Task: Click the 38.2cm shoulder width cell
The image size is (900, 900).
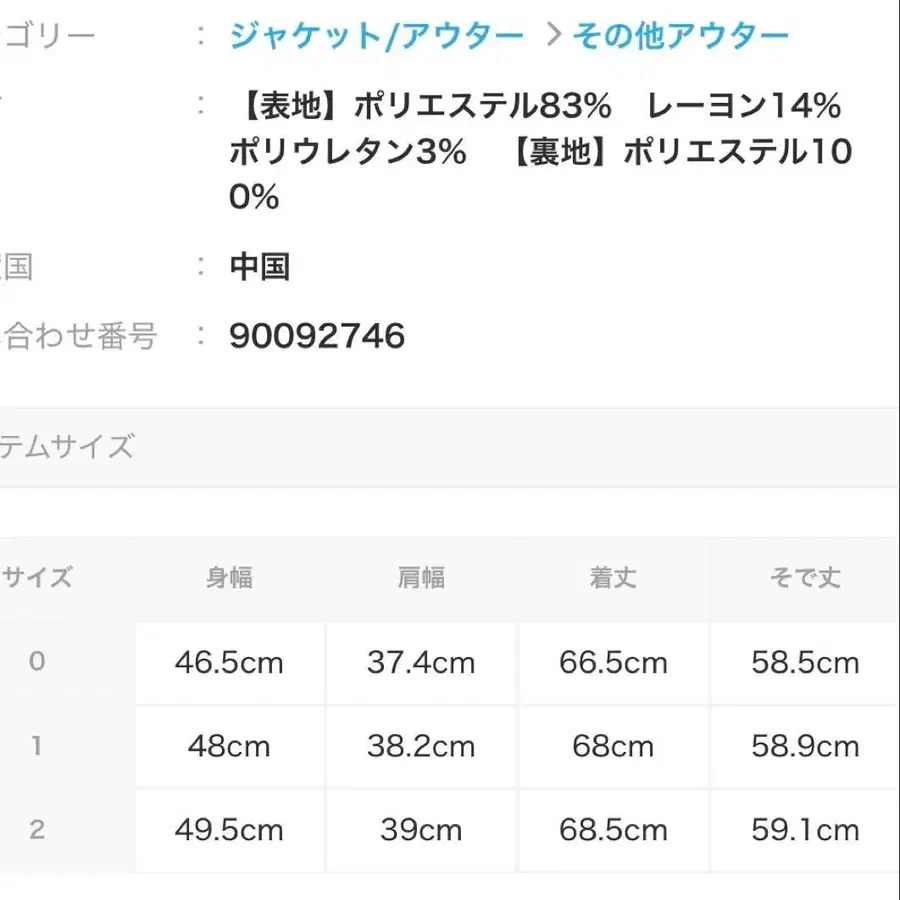Action: [x=420, y=747]
